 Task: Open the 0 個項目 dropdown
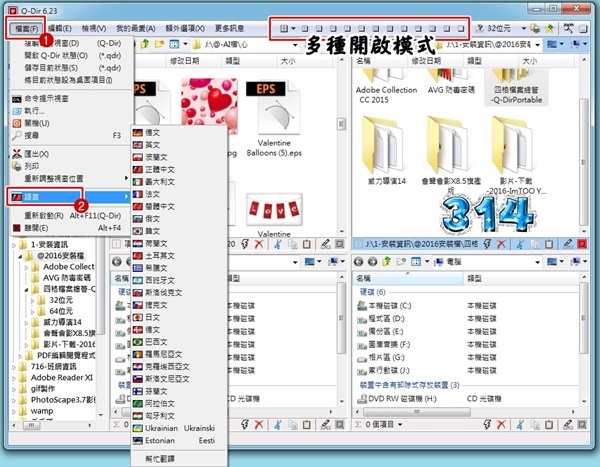coord(399,425)
